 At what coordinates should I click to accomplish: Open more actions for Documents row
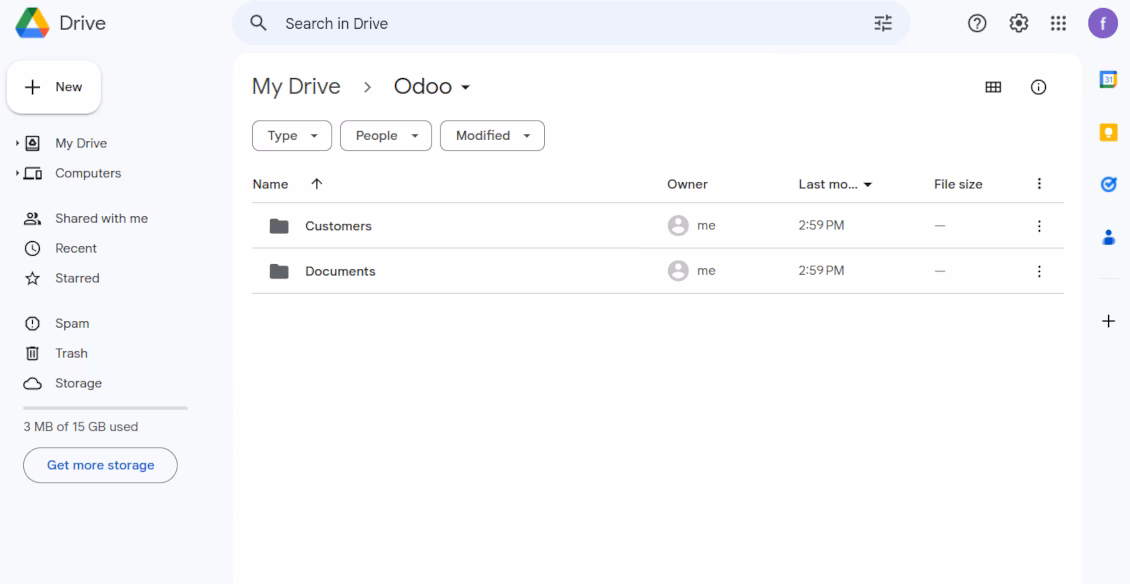[1039, 271]
